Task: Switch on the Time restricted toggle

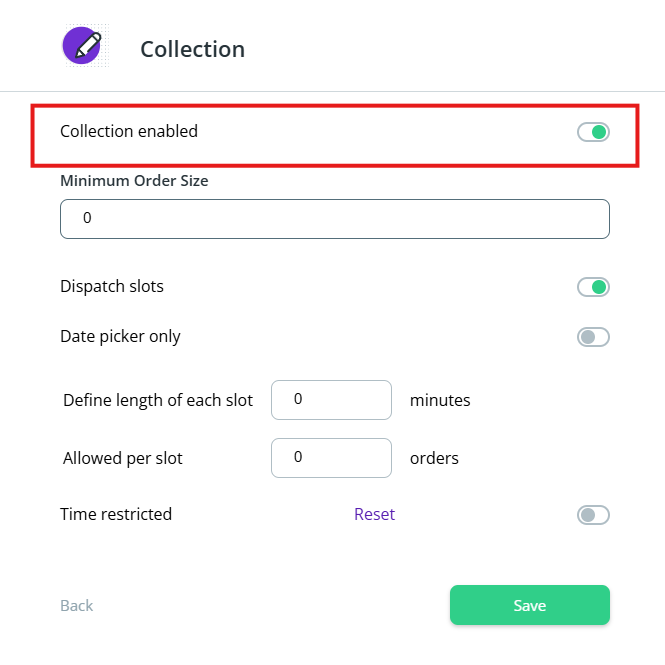Action: [593, 515]
